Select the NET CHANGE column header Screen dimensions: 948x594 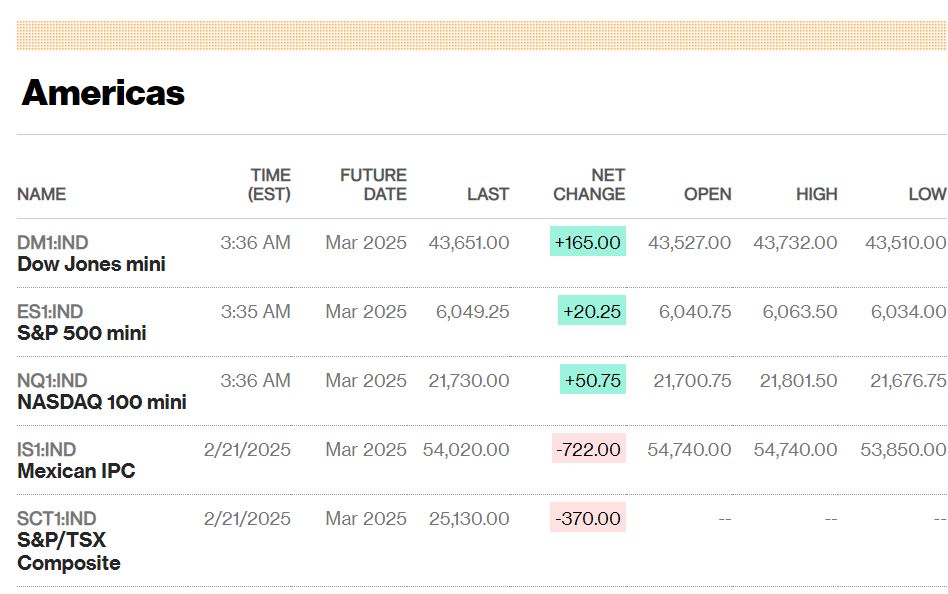589,184
